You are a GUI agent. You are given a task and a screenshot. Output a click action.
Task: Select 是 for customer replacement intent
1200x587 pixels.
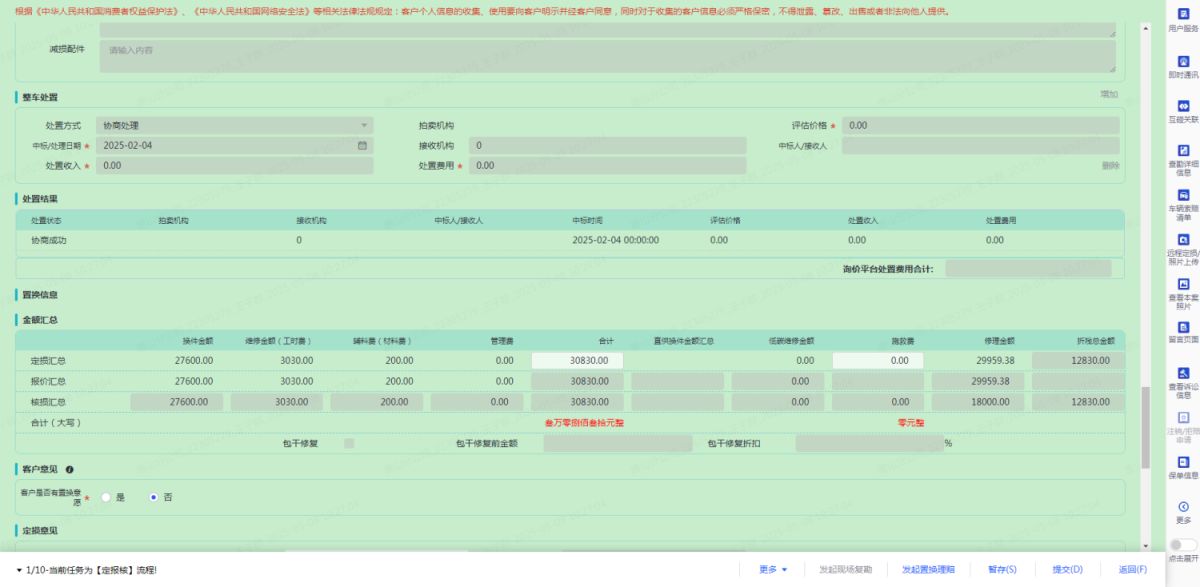(x=105, y=497)
